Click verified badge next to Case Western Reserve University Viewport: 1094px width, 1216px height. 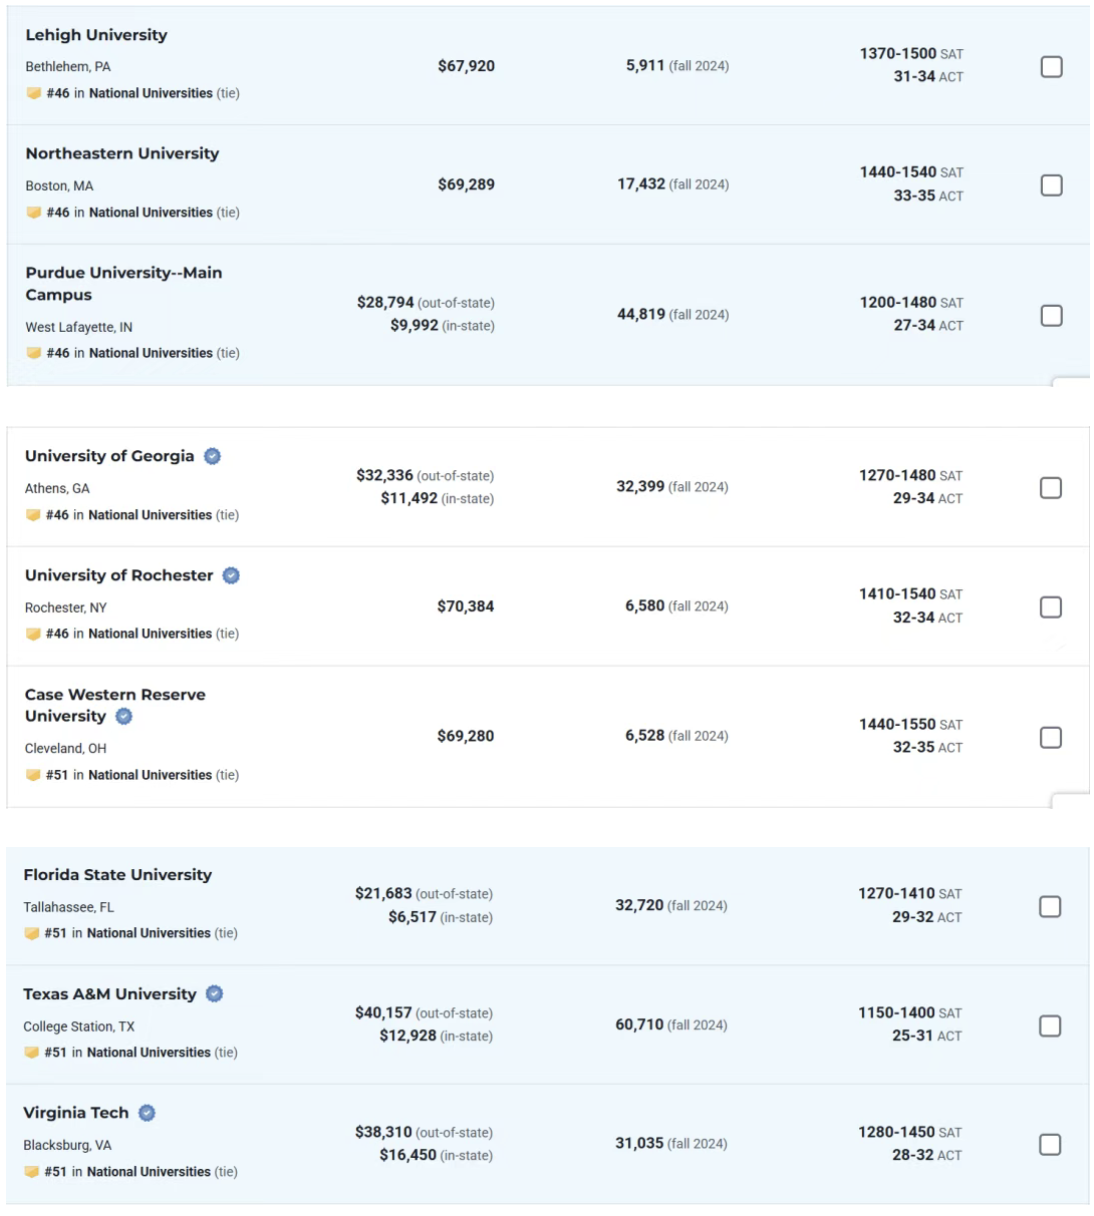click(124, 717)
